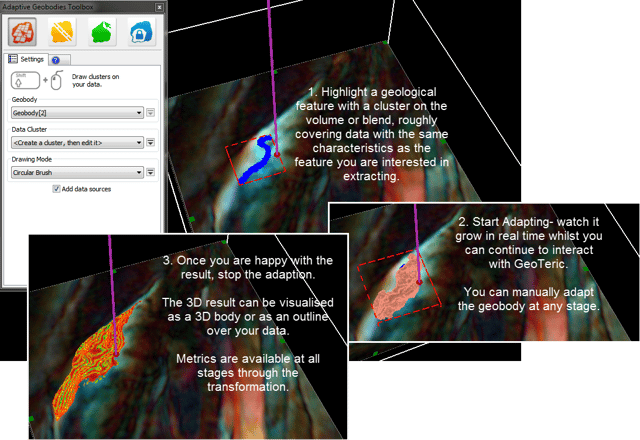Click the options button beside Drawing Mode dropdown
The width and height of the screenshot is (640, 440).
[x=151, y=172]
